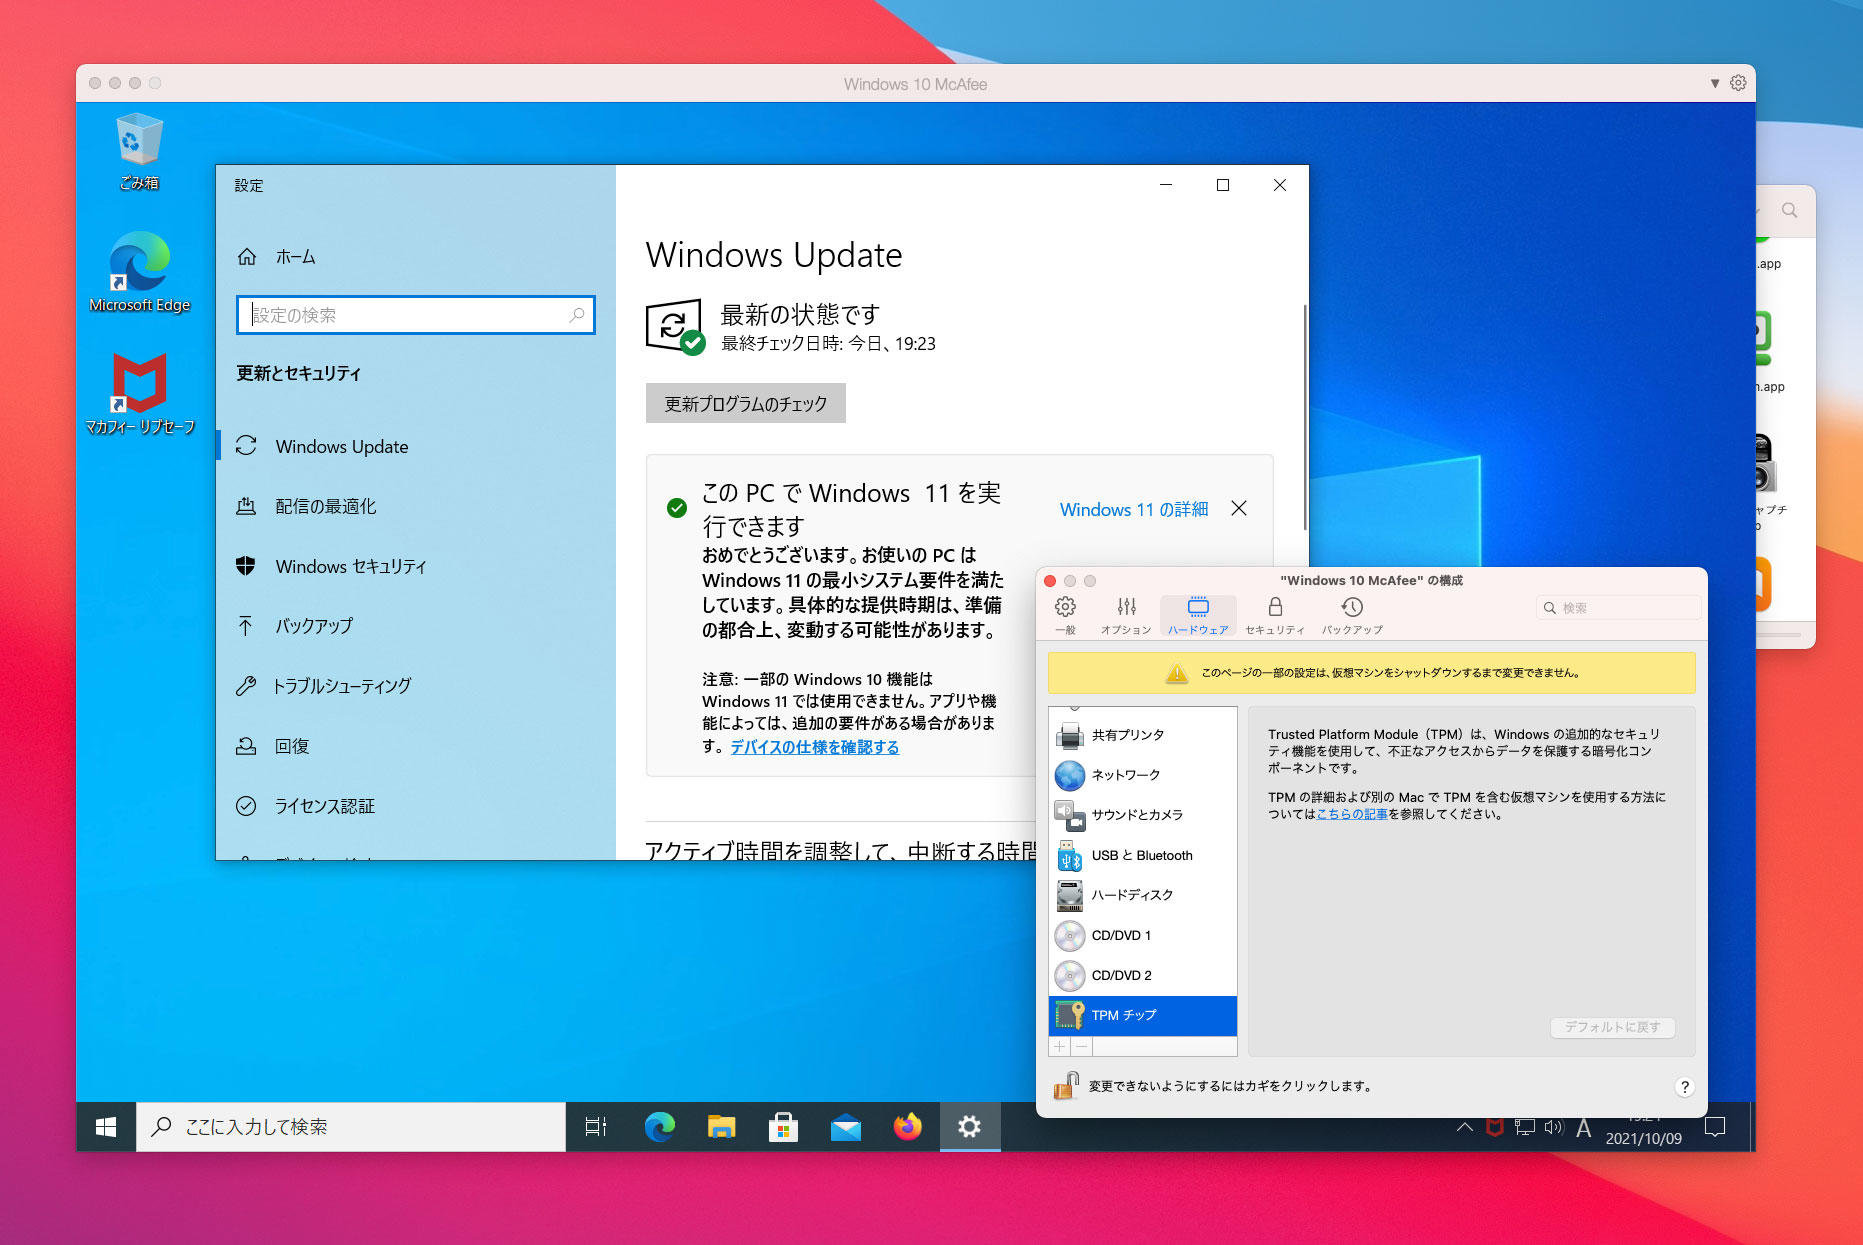This screenshot has height=1245, width=1863.
Task: Open the セキュリティ section in Parallels configuration
Action: click(x=1274, y=614)
